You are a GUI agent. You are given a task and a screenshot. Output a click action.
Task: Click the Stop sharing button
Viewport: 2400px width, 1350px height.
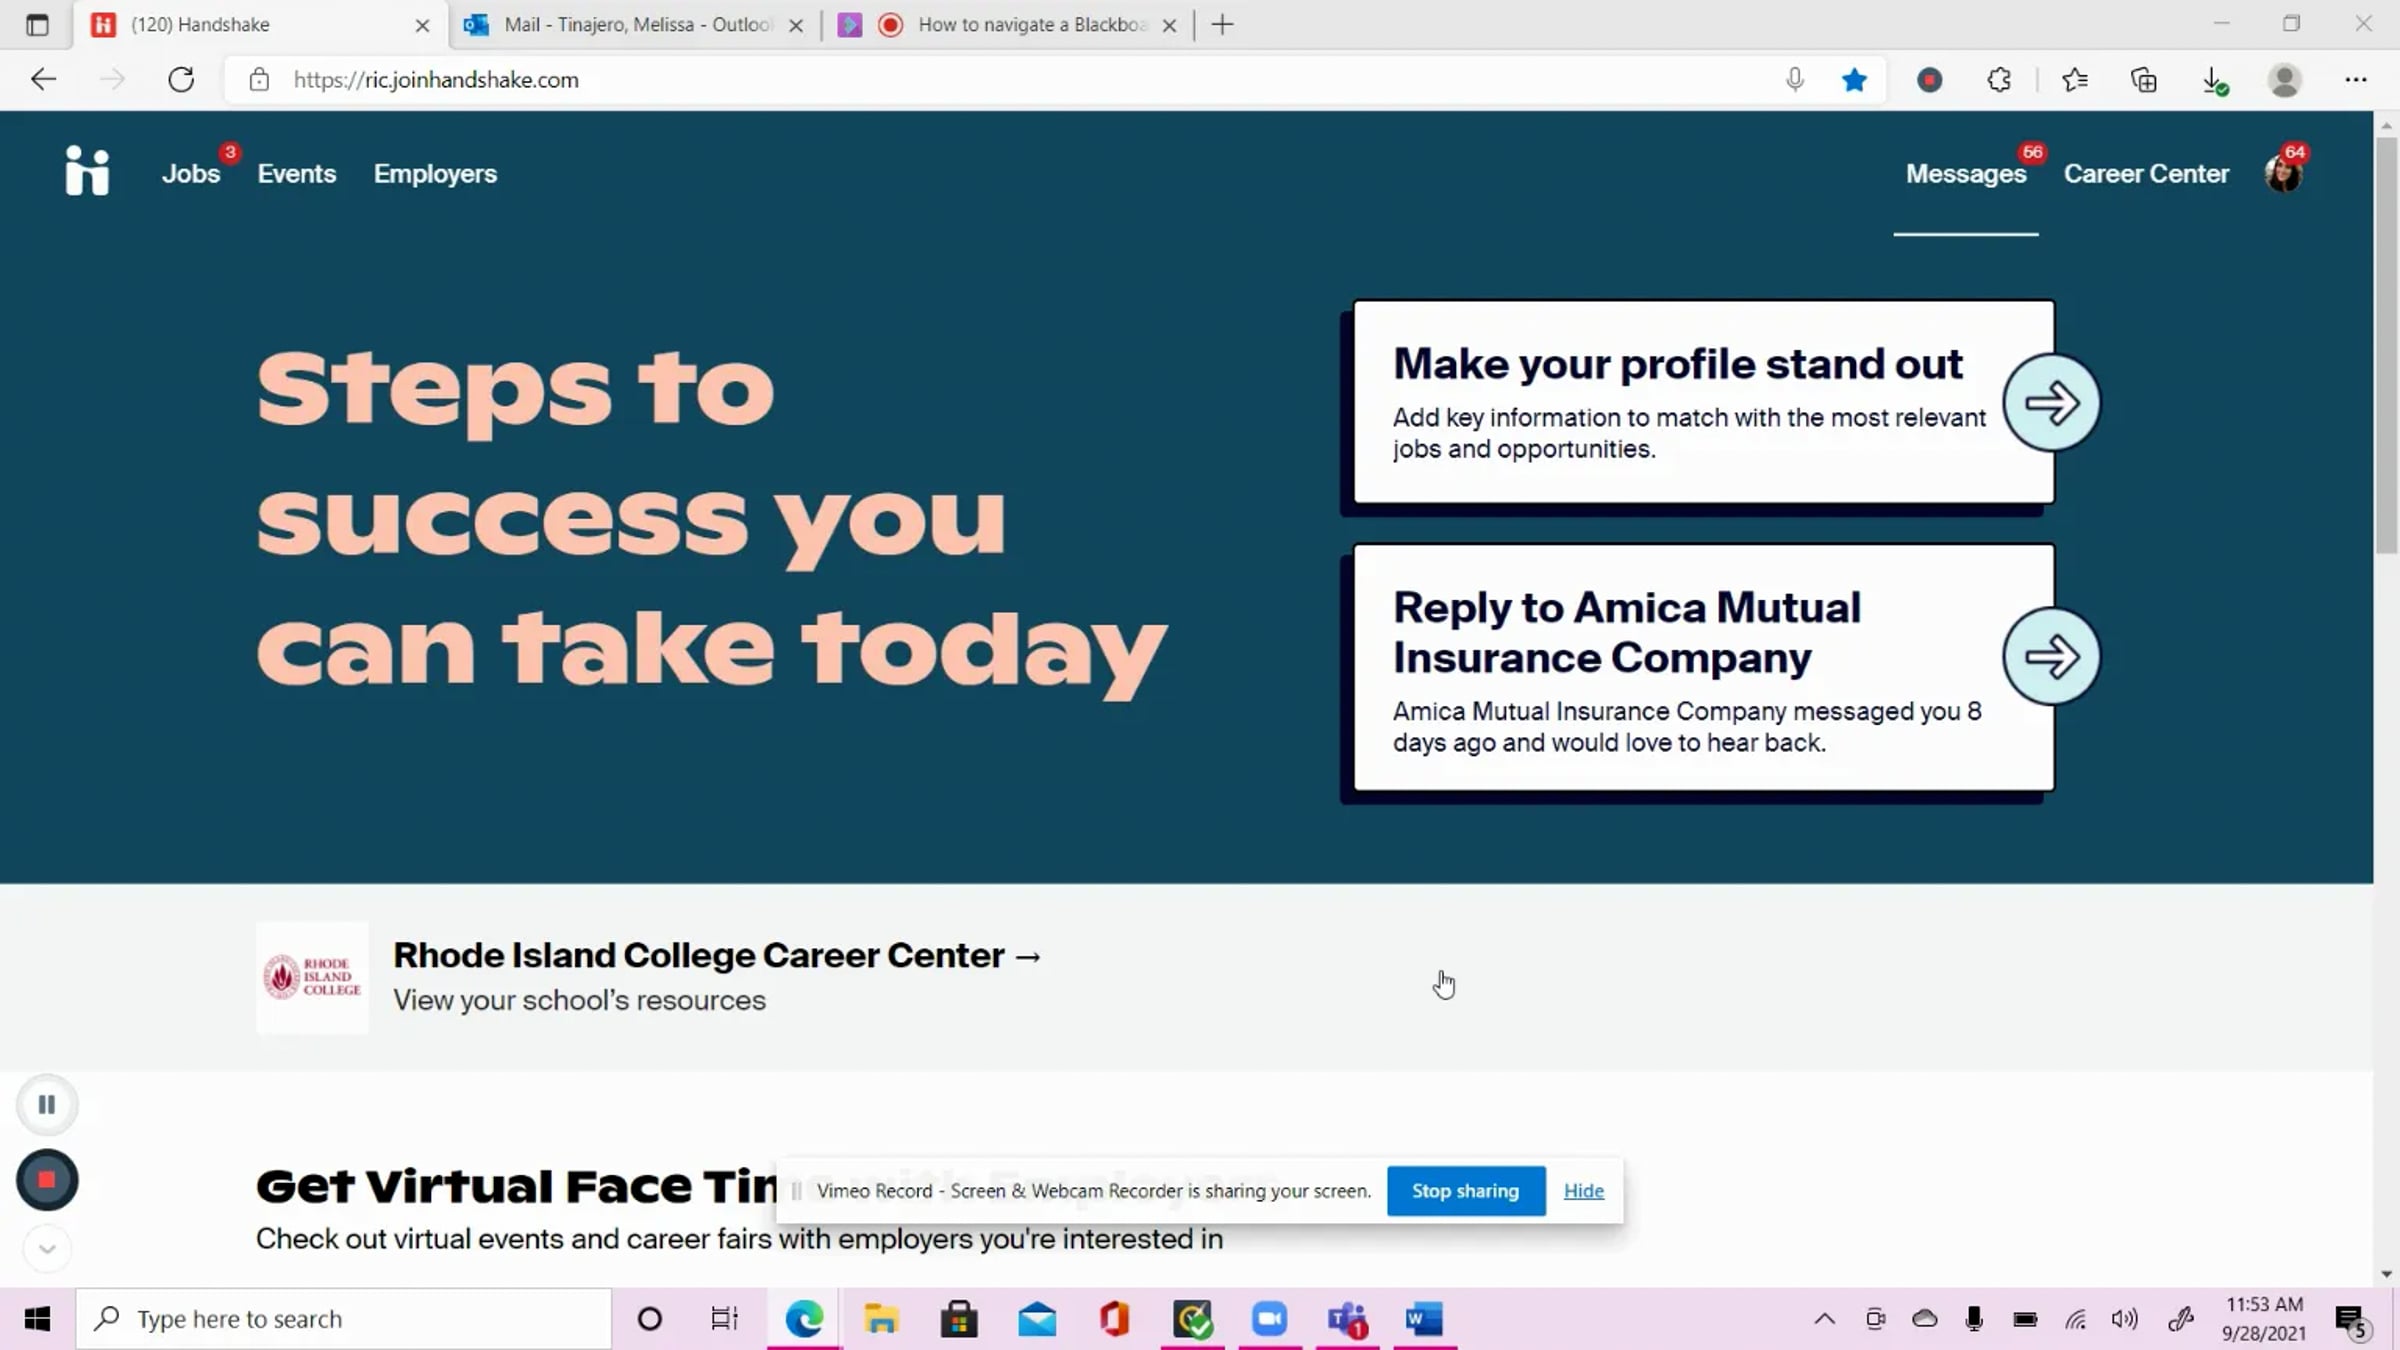[1466, 1191]
